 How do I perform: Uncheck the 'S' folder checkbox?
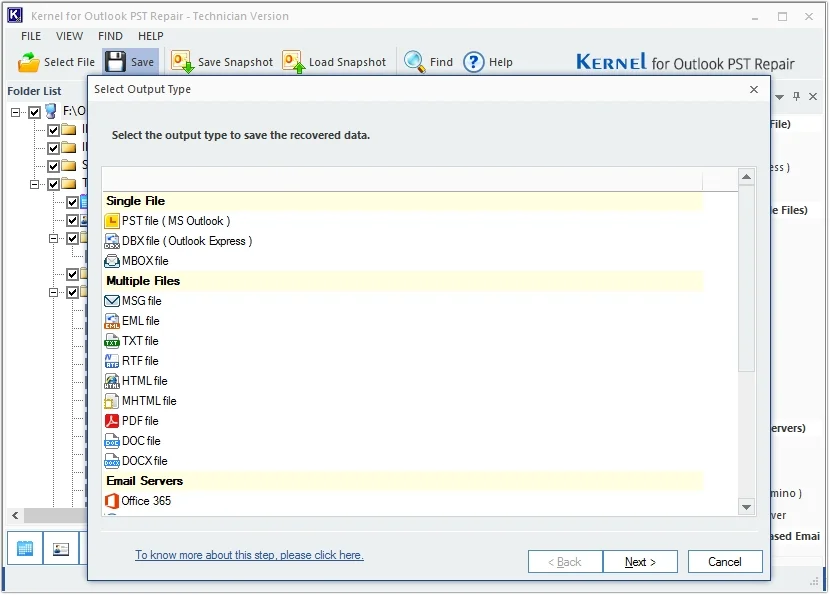[x=53, y=166]
